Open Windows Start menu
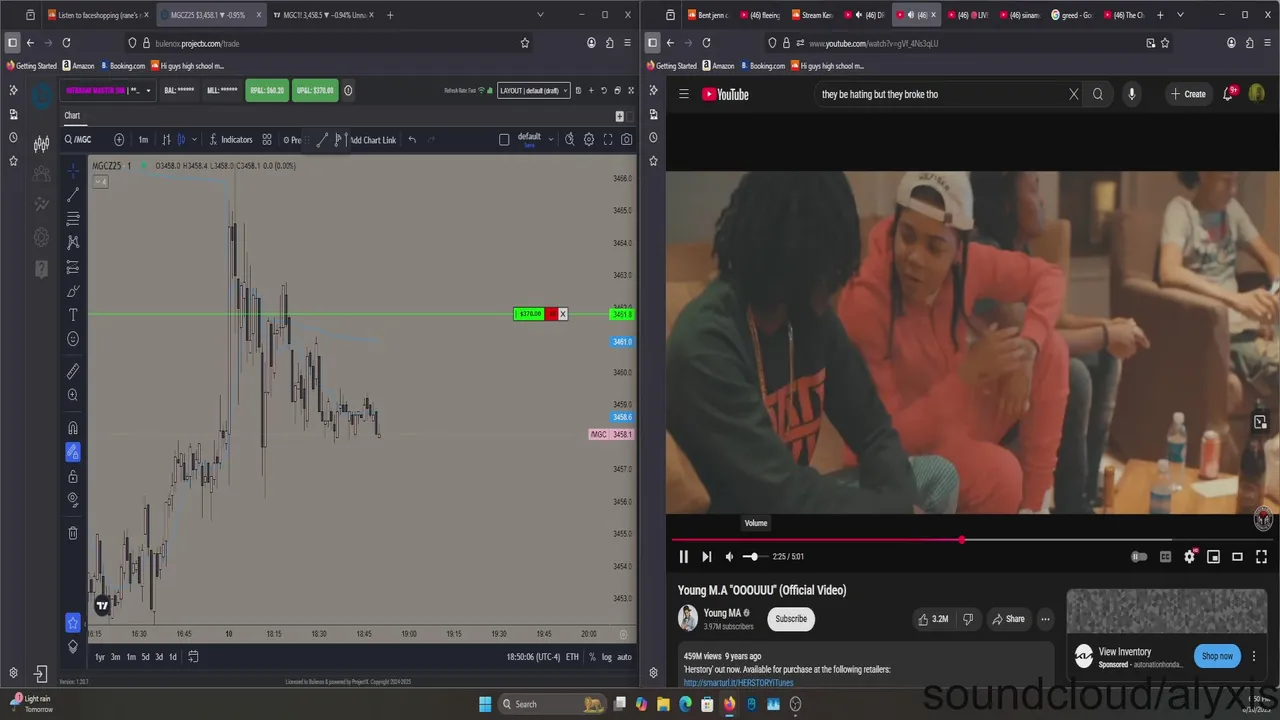 485,704
